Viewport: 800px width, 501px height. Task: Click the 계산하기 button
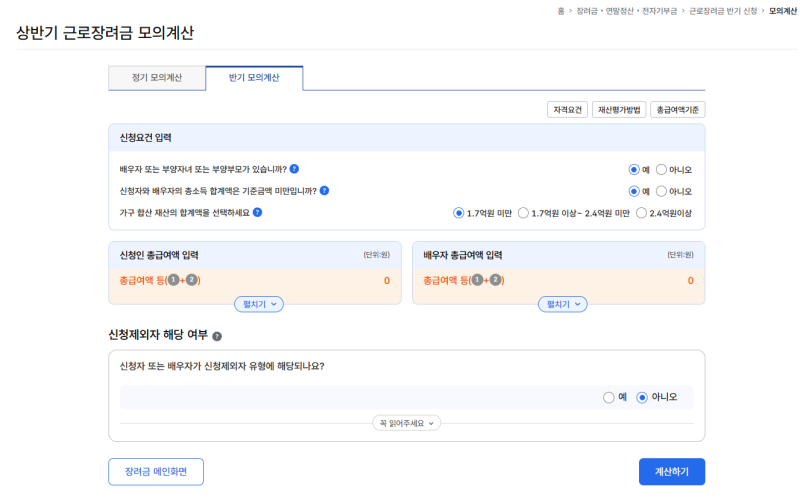672,472
